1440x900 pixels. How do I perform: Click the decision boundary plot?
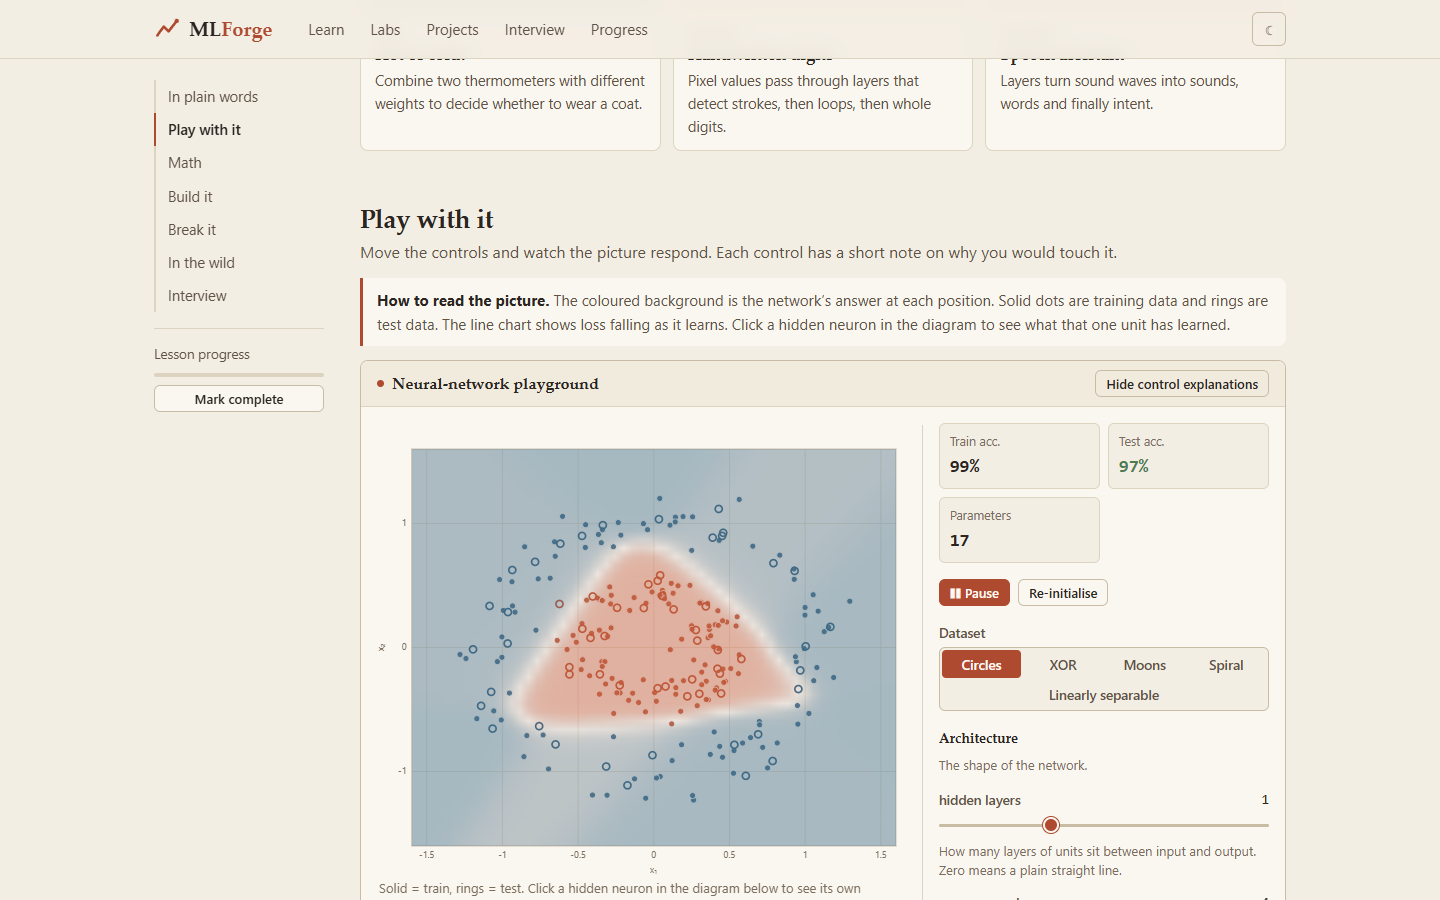tap(654, 647)
